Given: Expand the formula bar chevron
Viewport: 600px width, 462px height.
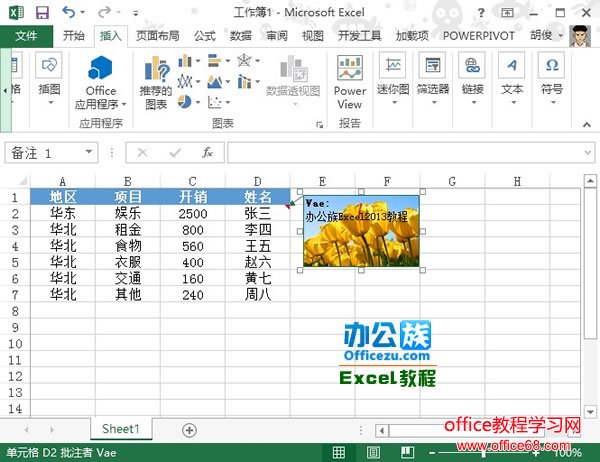Looking at the screenshot, I should [x=588, y=153].
